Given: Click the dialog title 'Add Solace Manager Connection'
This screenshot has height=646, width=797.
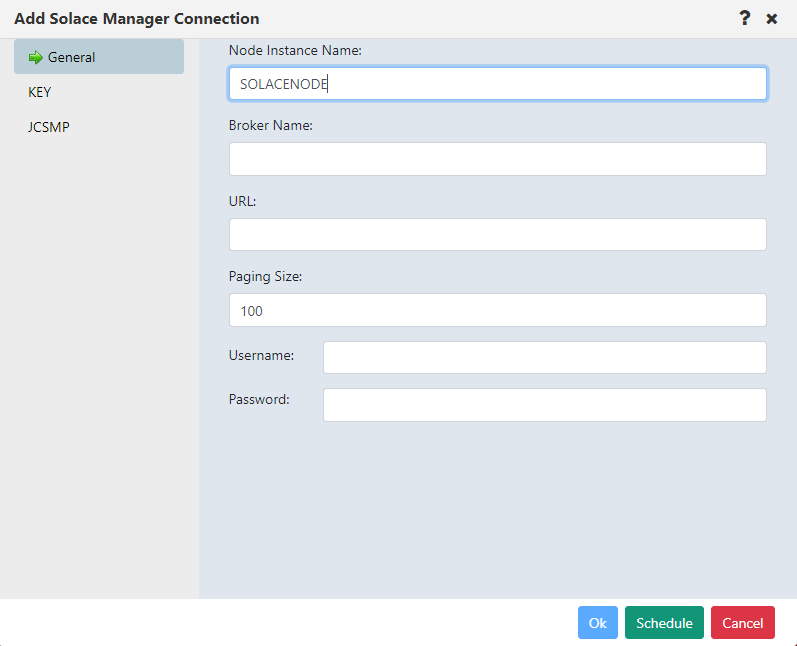Looking at the screenshot, I should pyautogui.click(x=137, y=19).
